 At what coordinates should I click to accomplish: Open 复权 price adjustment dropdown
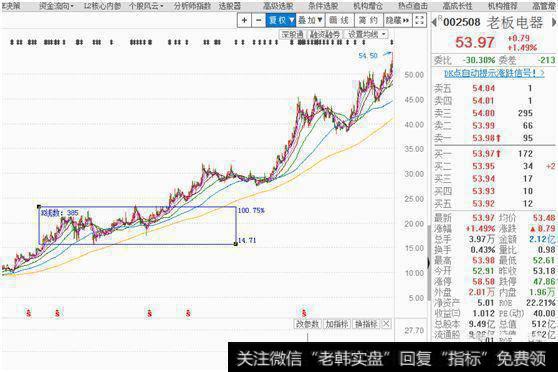pyautogui.click(x=281, y=21)
